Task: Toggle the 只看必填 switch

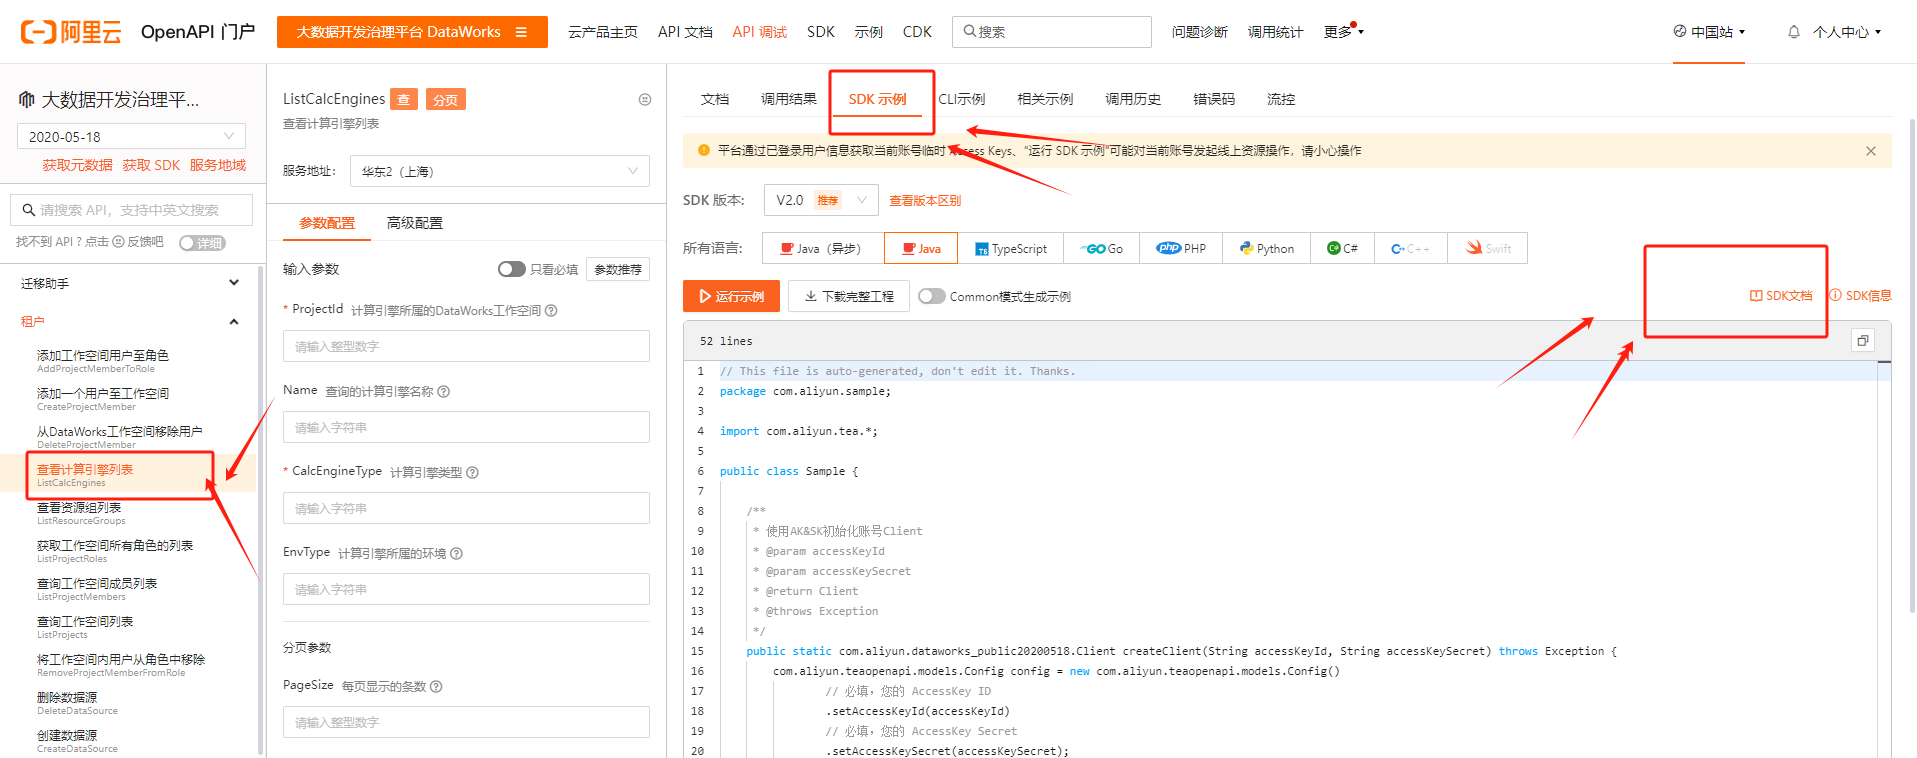Action: tap(512, 269)
